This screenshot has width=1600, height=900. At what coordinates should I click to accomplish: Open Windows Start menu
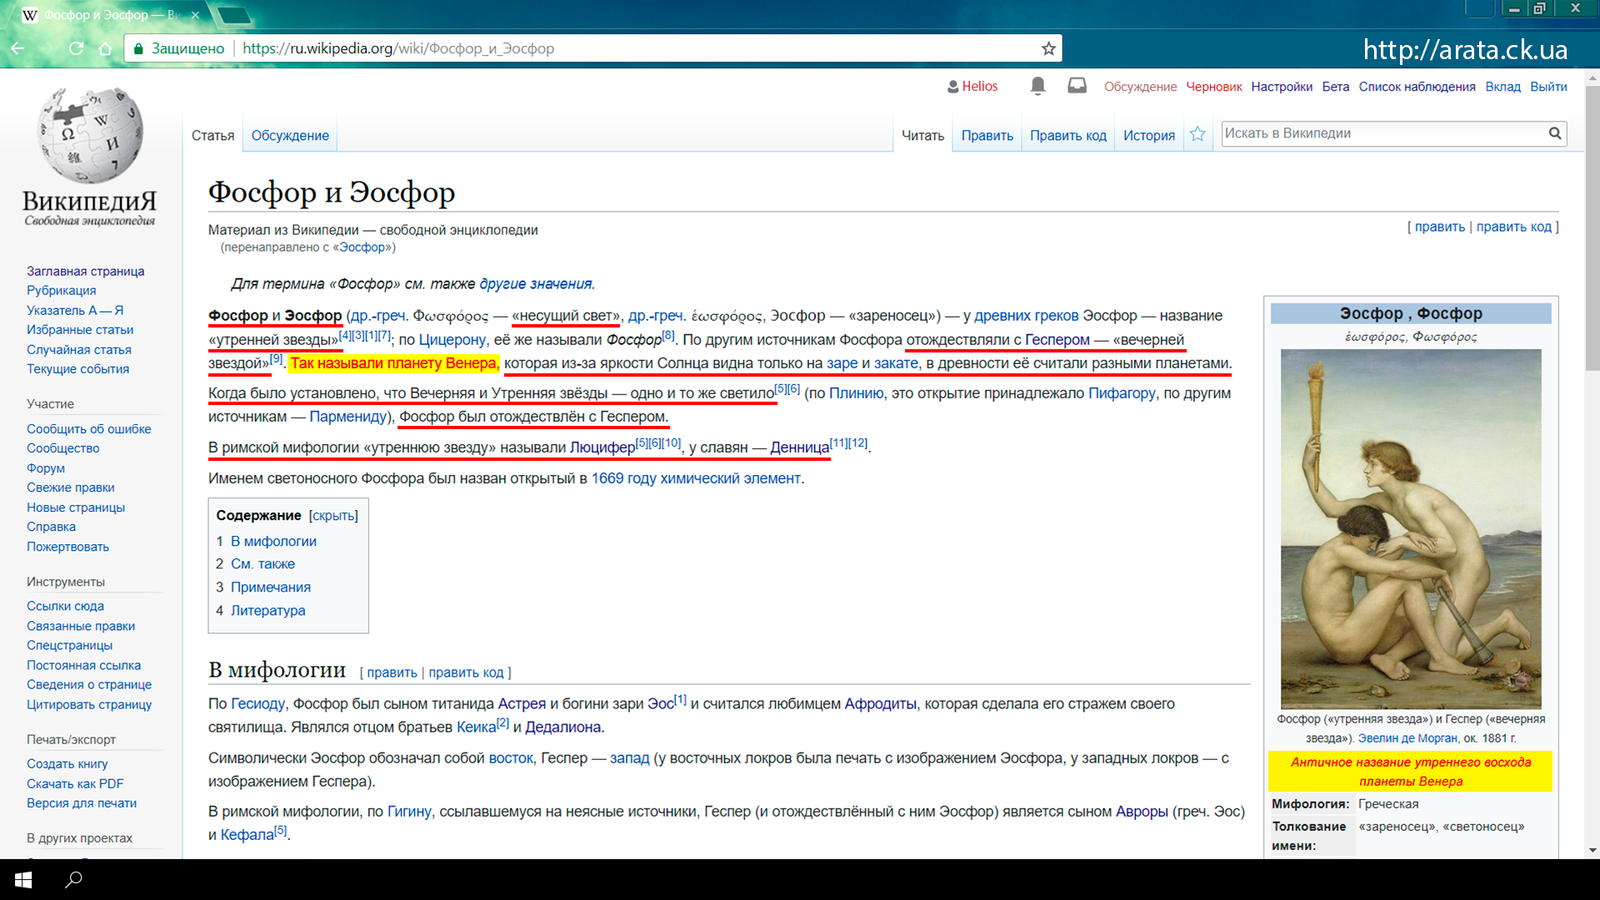23,880
